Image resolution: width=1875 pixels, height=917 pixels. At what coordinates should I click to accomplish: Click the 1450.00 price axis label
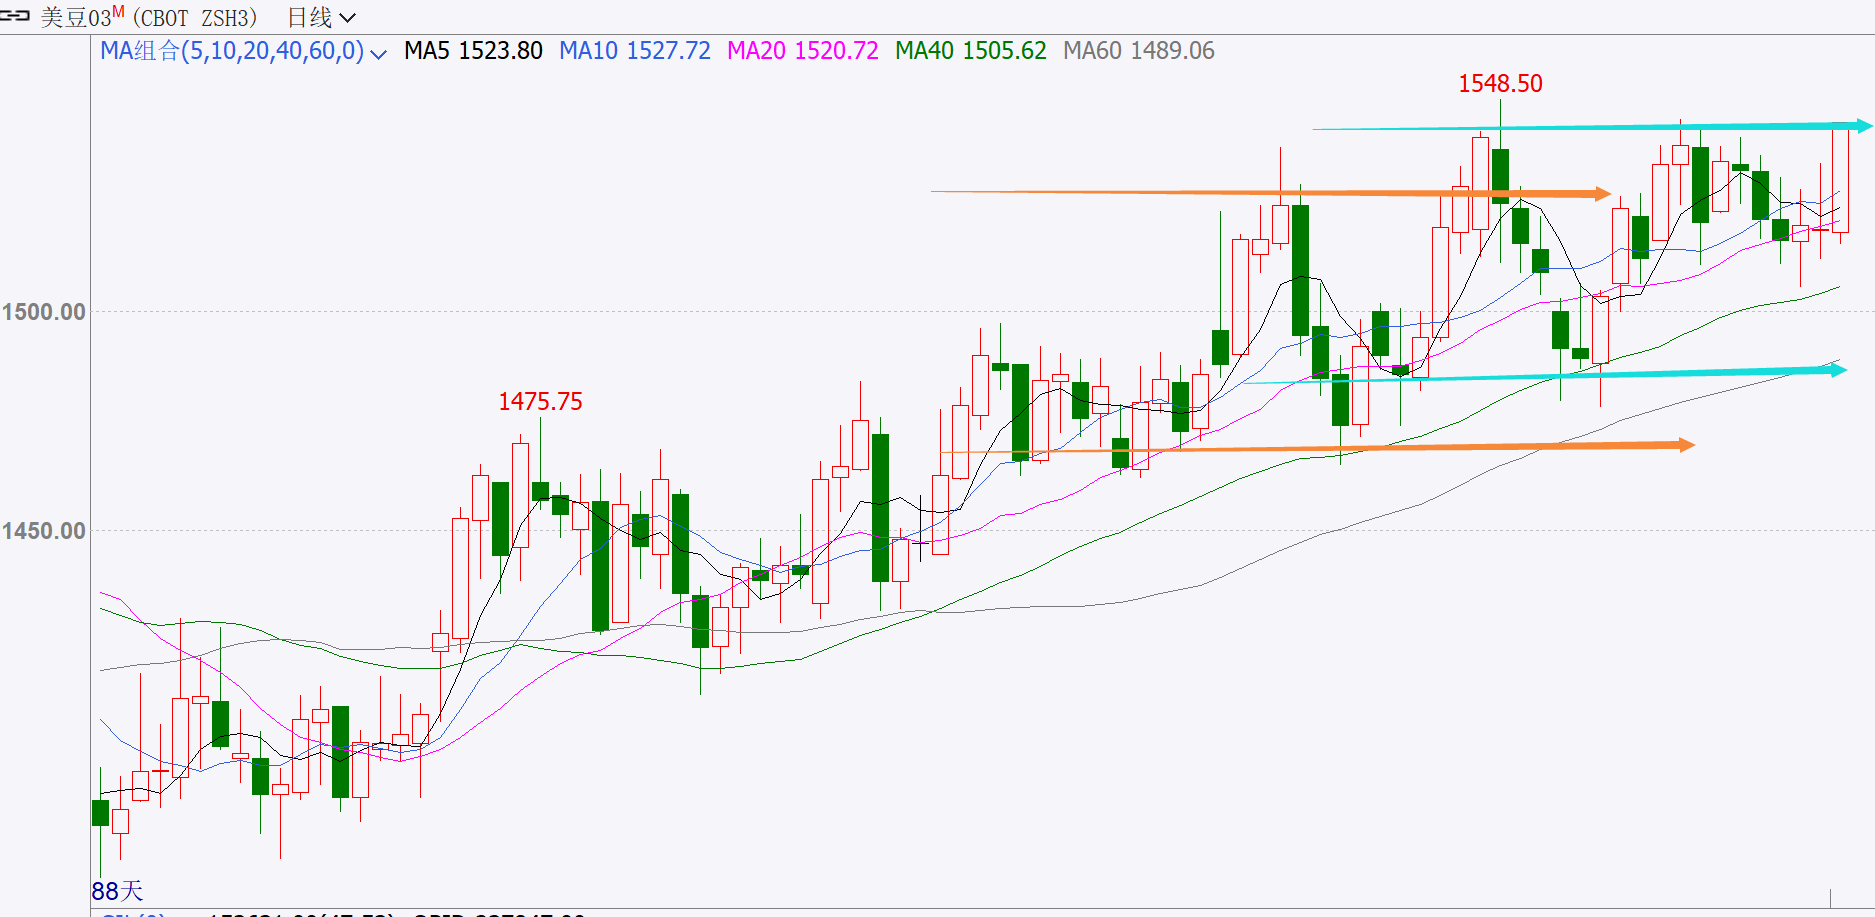(44, 531)
